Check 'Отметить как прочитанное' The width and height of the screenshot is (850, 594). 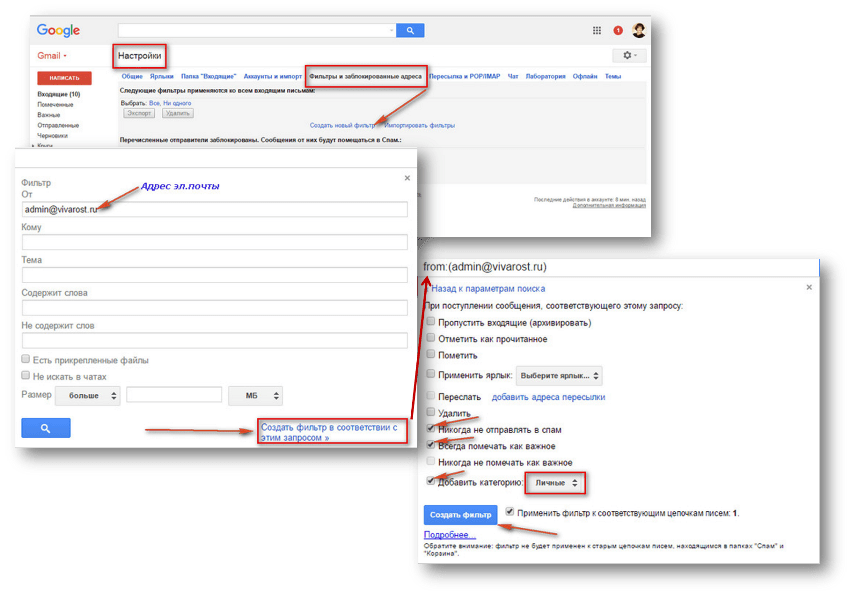click(430, 338)
